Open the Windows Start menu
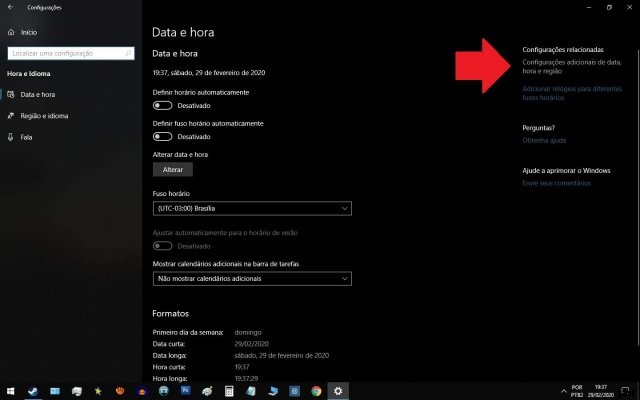 (x=10, y=391)
